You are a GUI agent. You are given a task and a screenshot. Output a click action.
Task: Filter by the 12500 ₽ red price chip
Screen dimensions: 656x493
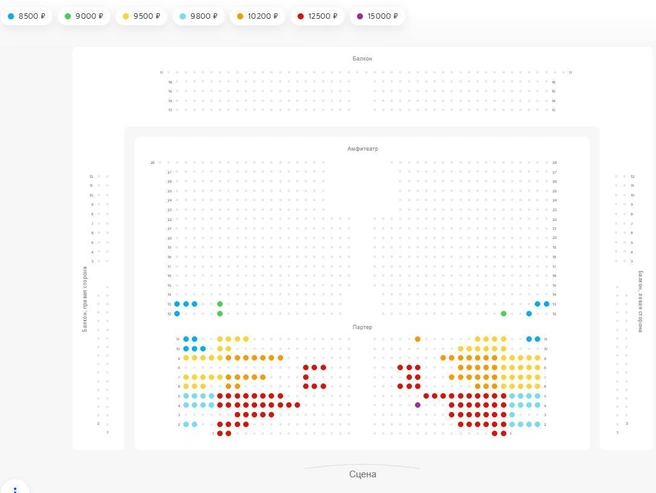click(317, 16)
